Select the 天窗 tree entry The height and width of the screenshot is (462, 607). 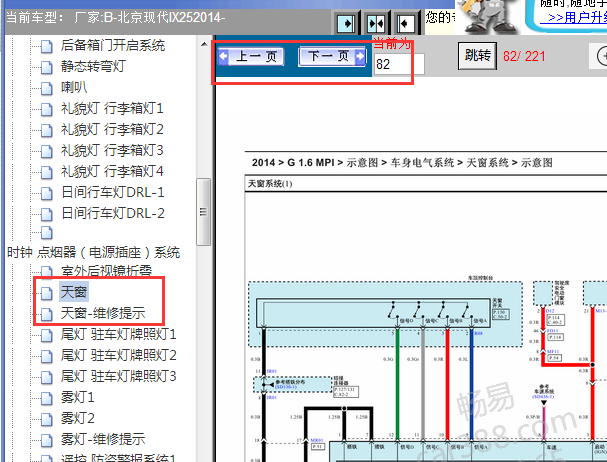pos(74,292)
